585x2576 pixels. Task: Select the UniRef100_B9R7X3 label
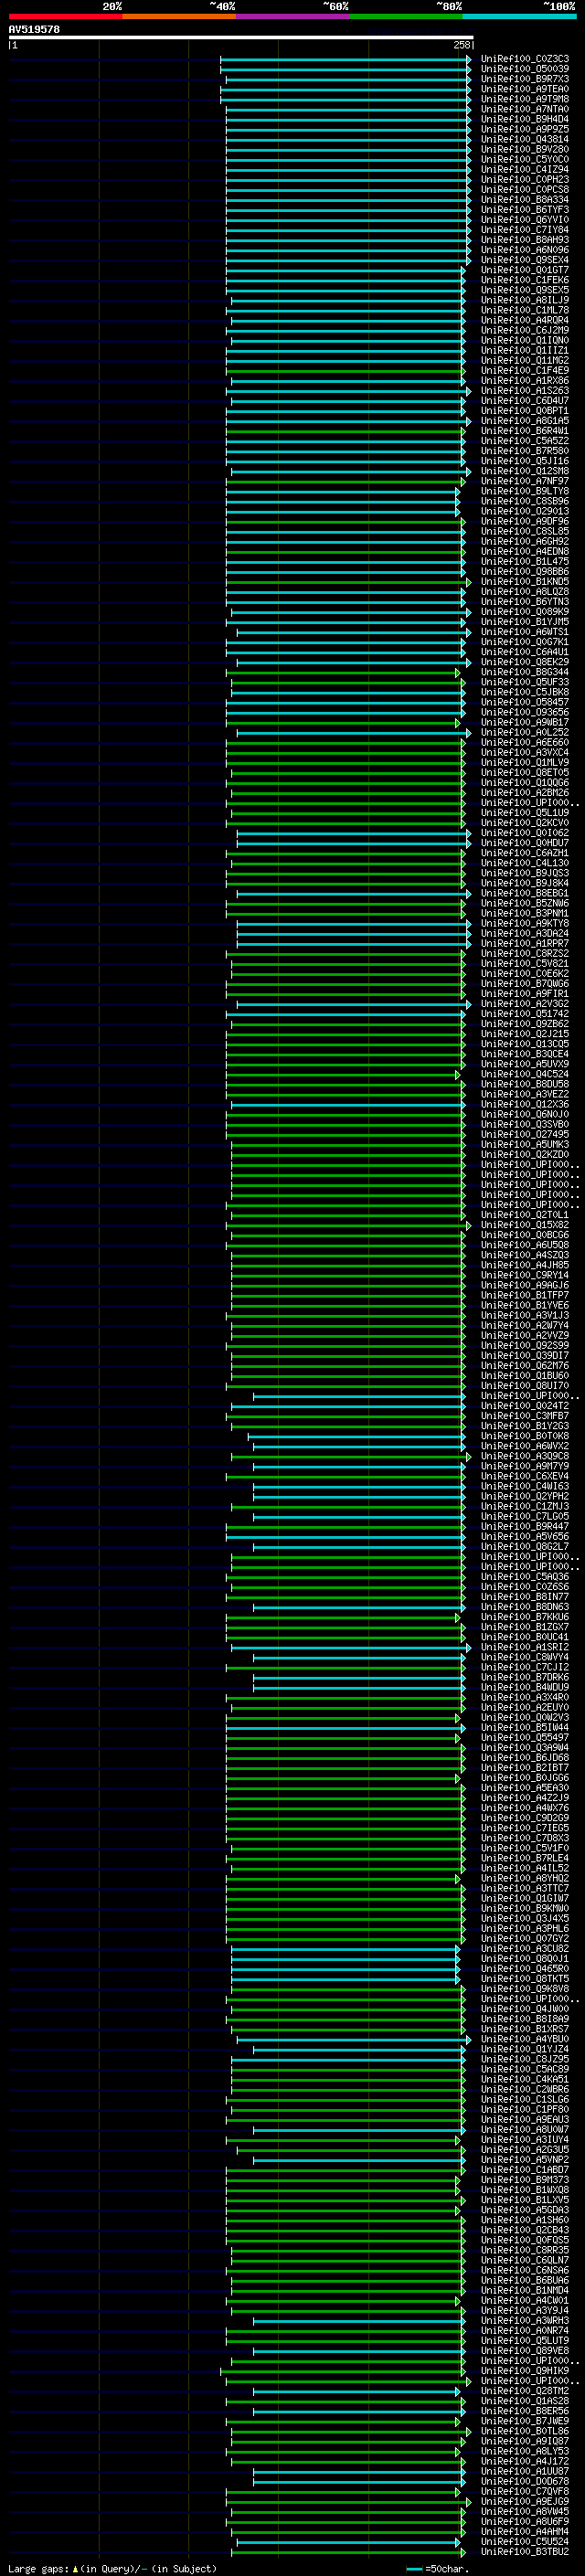point(524,79)
